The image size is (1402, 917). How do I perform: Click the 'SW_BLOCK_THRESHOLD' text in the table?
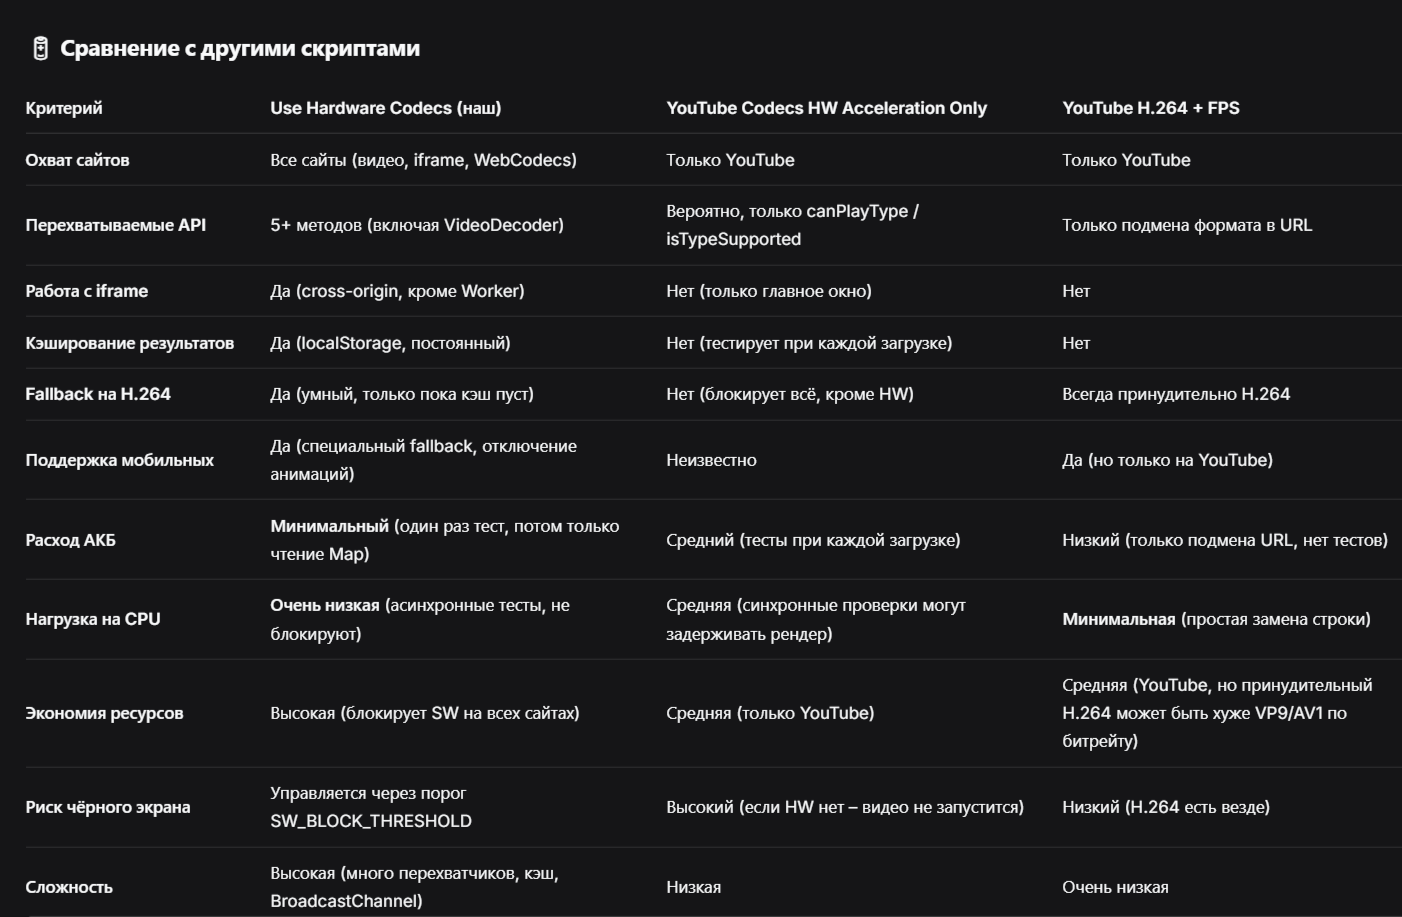pos(371,821)
